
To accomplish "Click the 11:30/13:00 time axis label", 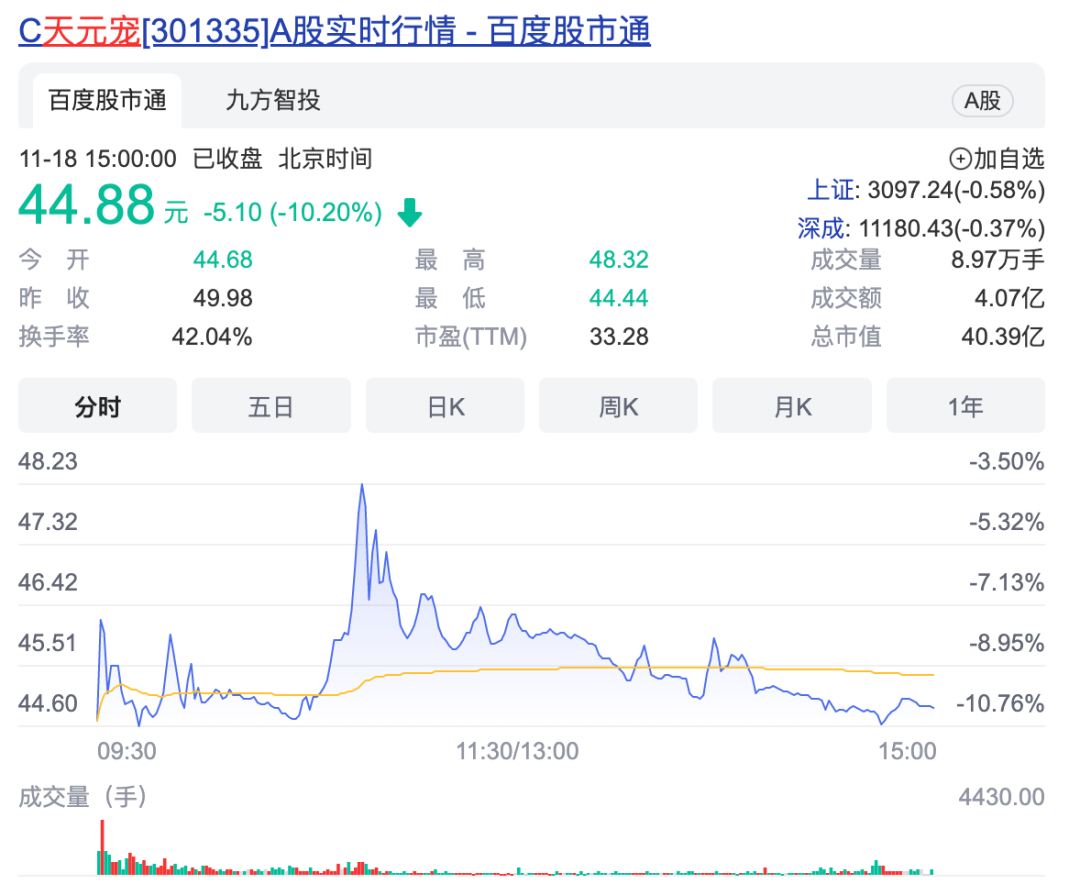I will [517, 751].
